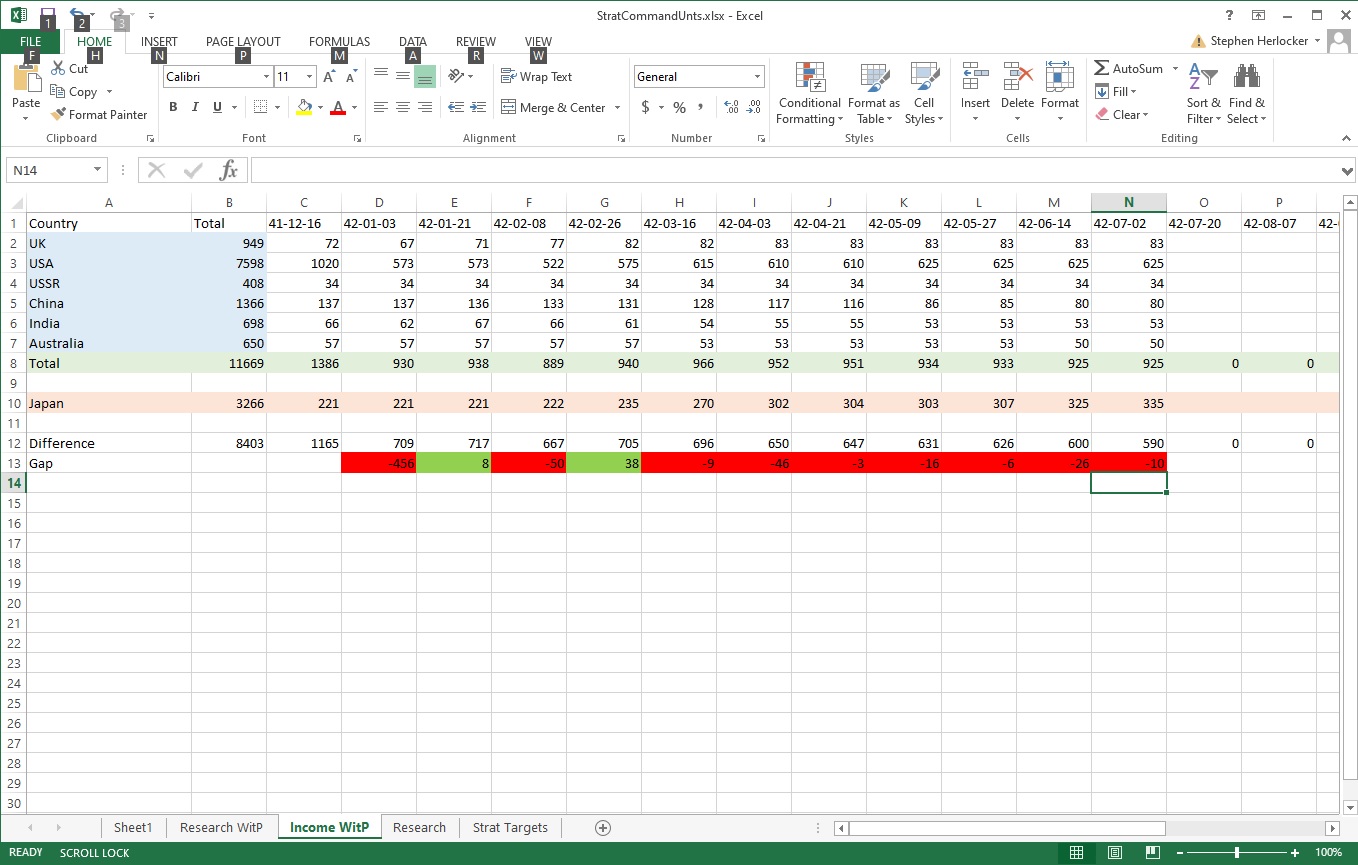Open Conditional Formatting menu
Screen dimensions: 1358x865
pos(810,93)
